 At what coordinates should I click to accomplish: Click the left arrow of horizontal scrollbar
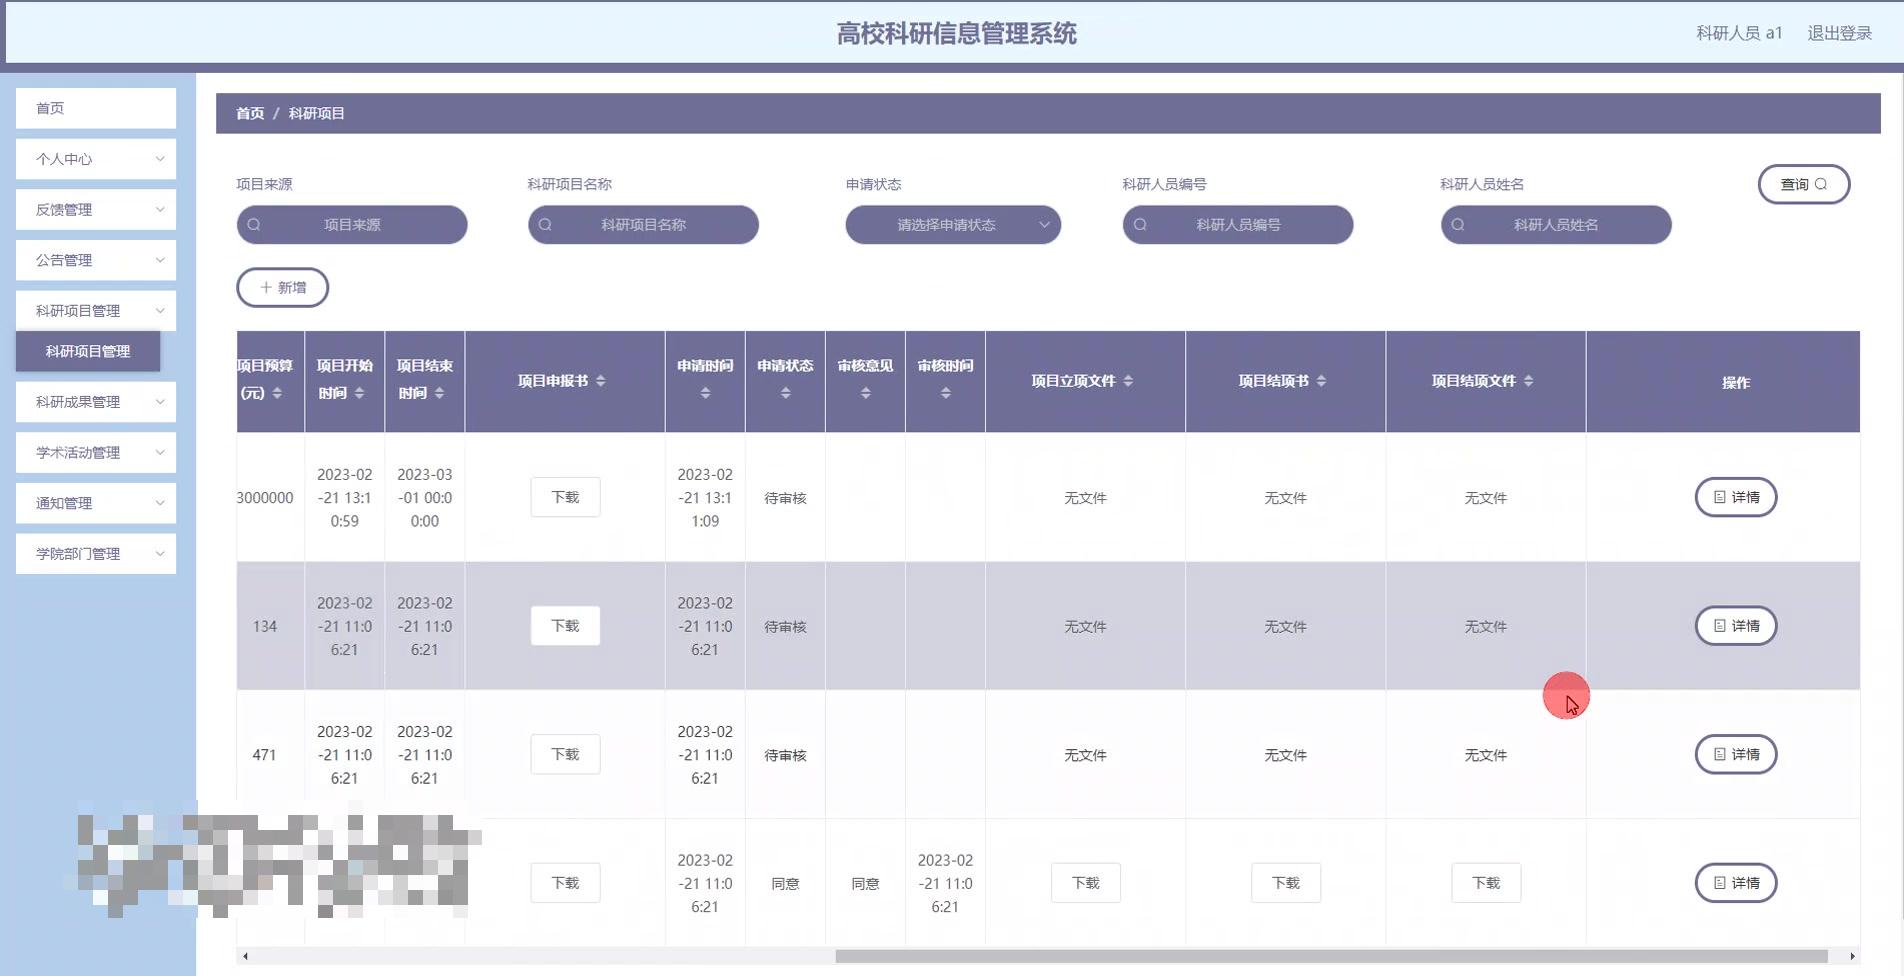coord(245,956)
